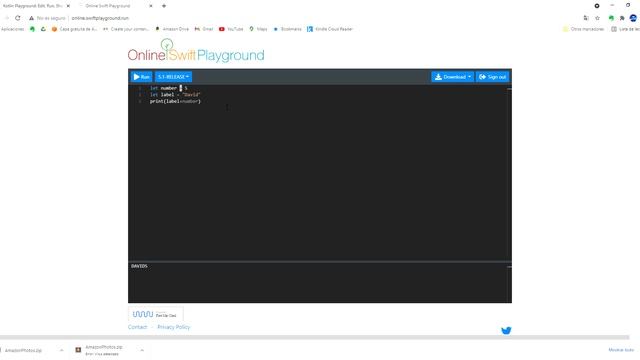Click the translate page icon
640x360 pixels.
coord(586,18)
